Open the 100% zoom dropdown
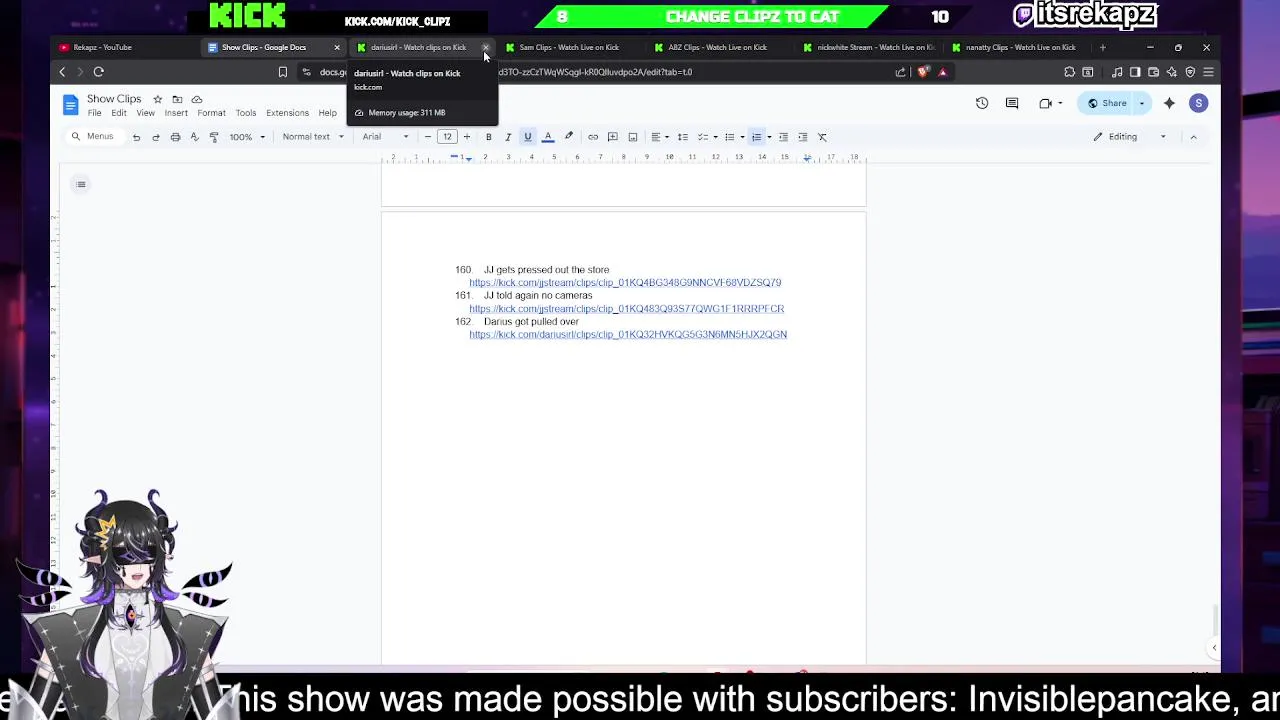Screen dimensions: 1280x720 coord(247,137)
